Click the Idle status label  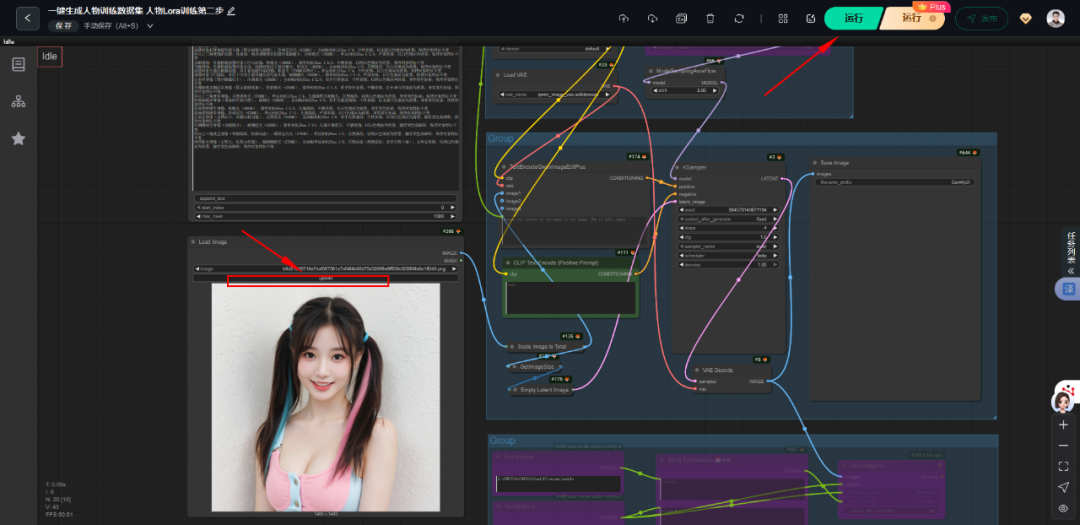[50, 56]
